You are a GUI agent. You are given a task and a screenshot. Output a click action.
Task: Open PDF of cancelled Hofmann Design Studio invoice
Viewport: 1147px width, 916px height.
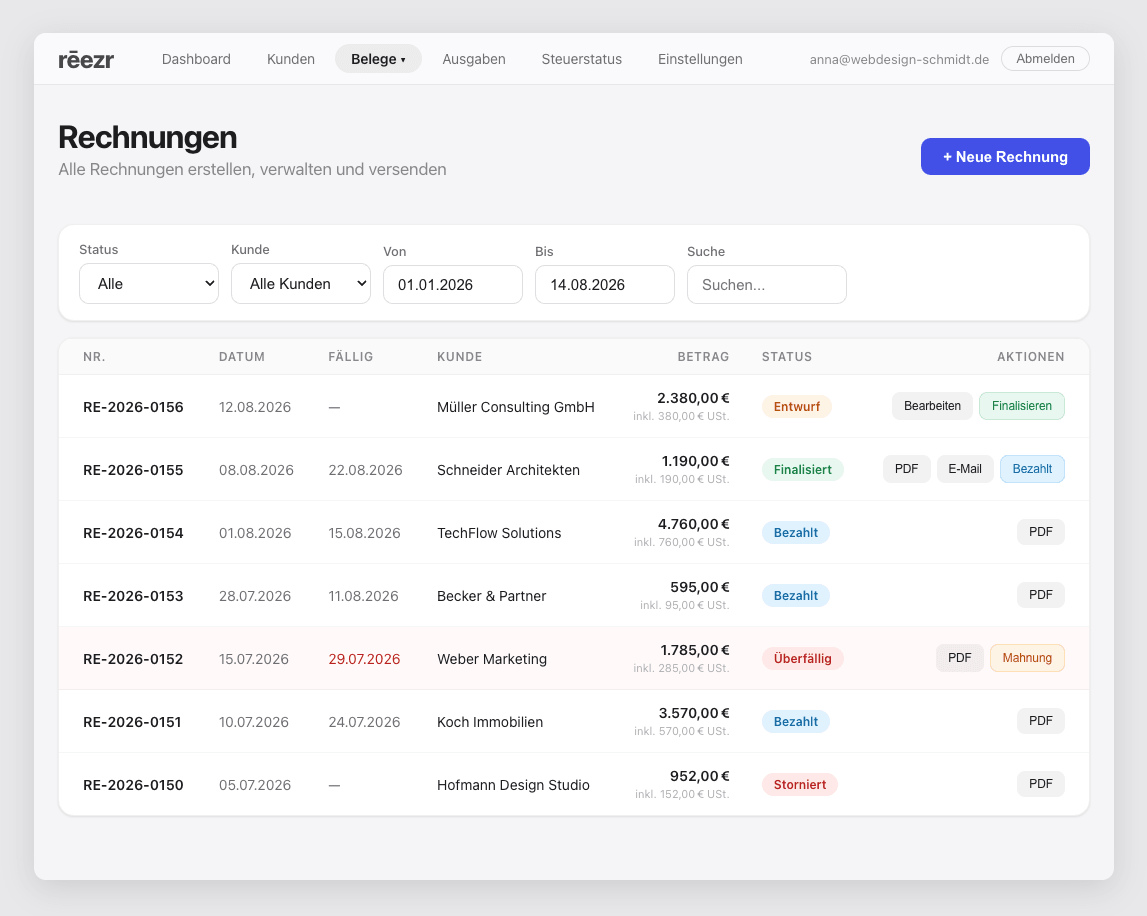pos(1040,784)
